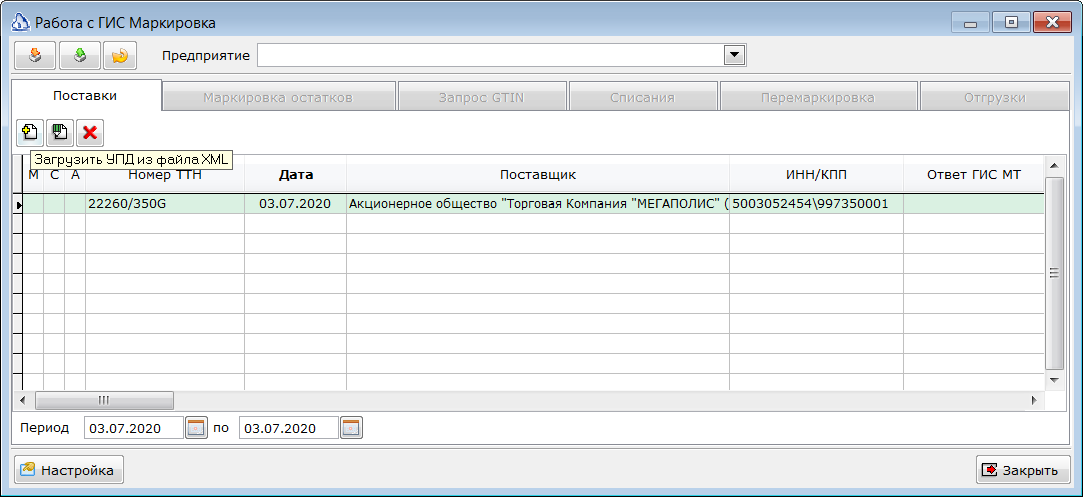1083x497 pixels.
Task: Click the vertical scrollbar up arrow
Action: point(1054,166)
